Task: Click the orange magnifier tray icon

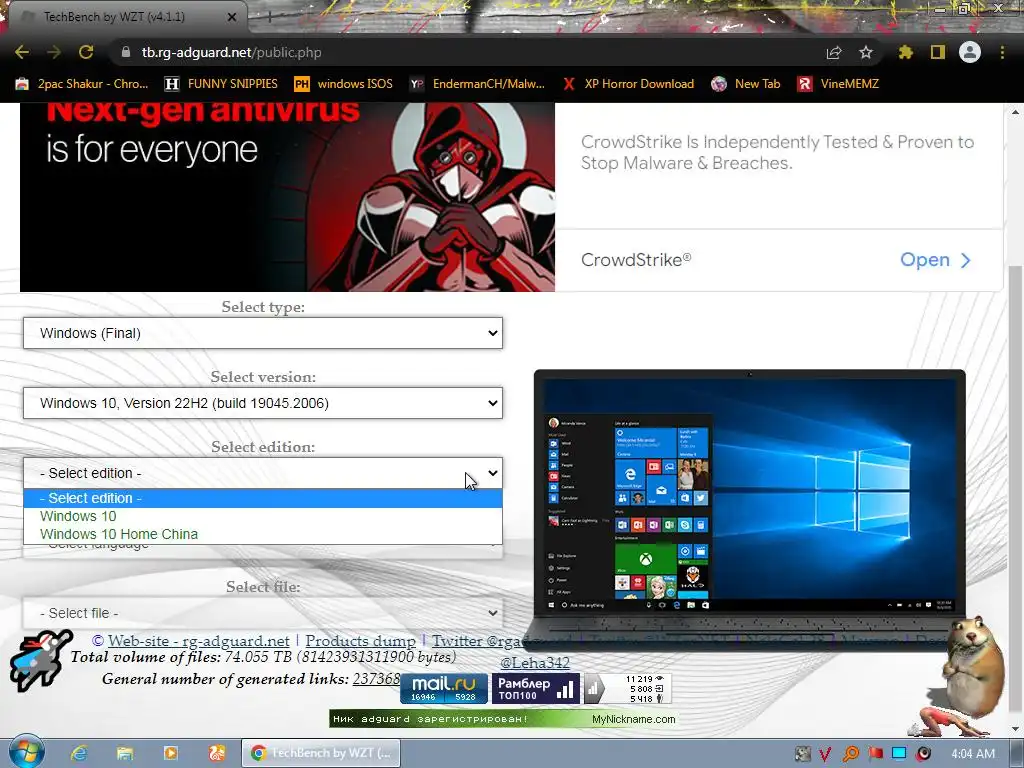Action: 850,754
